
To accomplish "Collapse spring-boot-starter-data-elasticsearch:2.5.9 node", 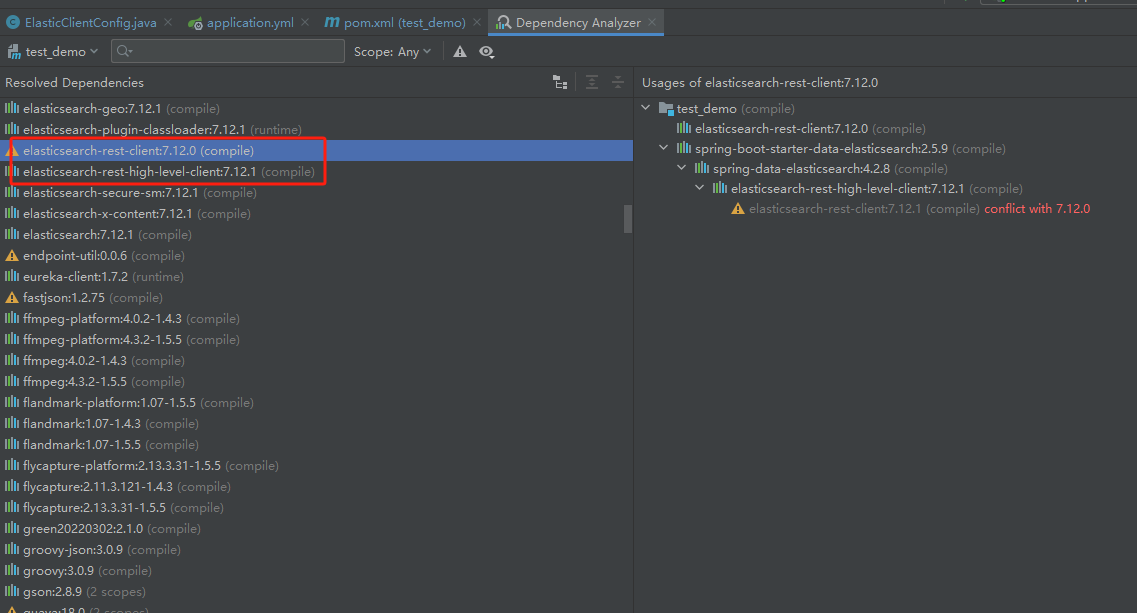I will (663, 147).
